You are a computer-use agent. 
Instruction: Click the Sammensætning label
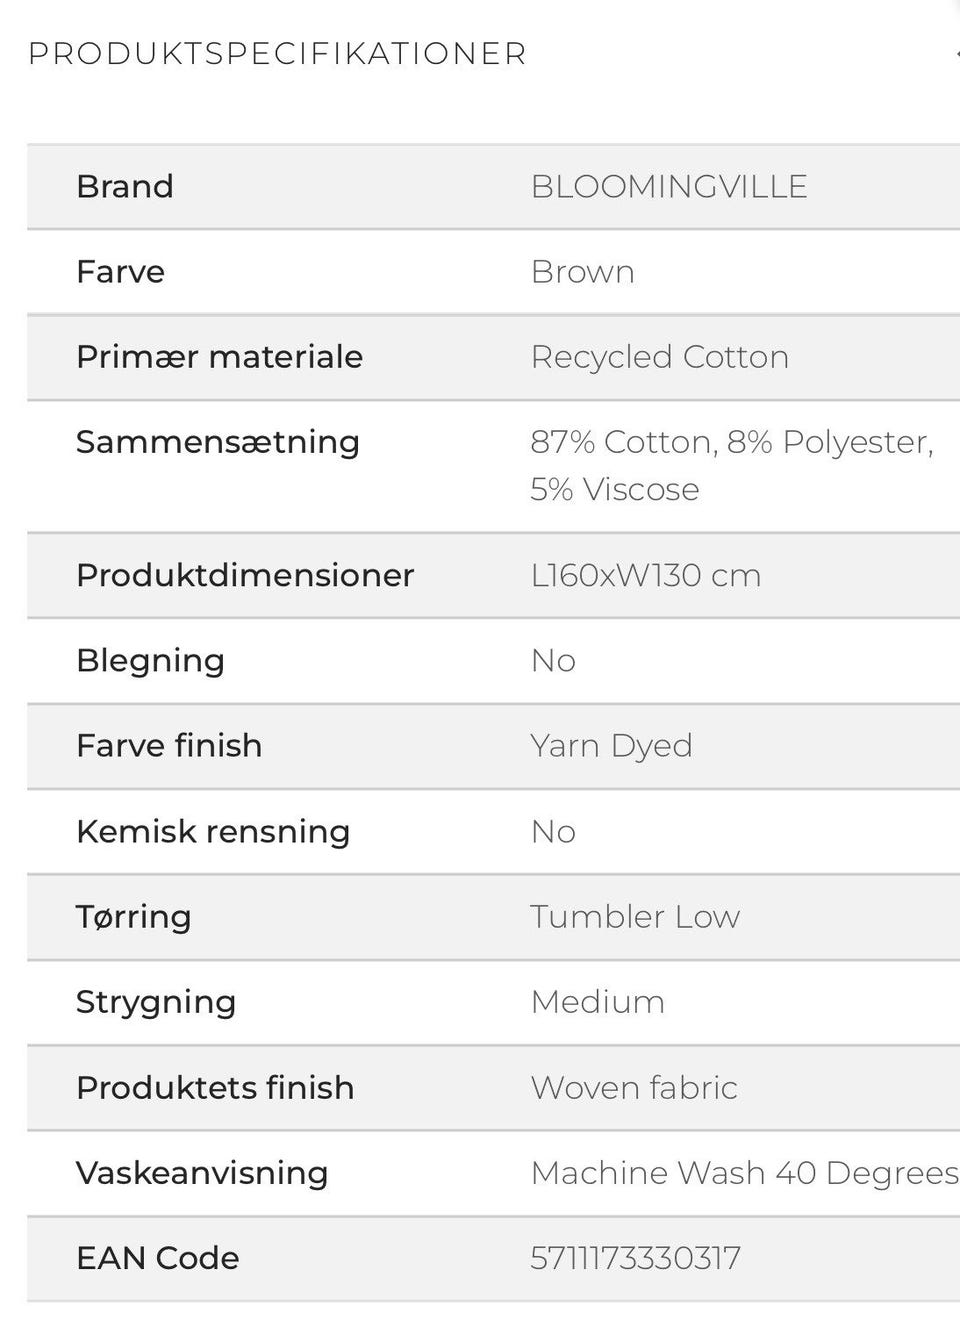coord(217,442)
